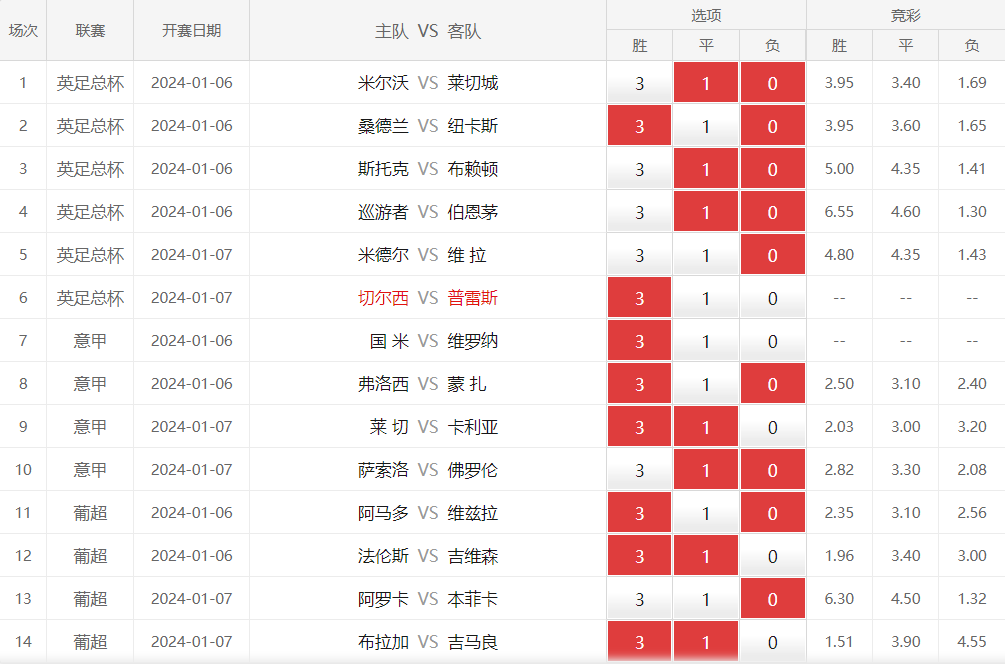Deselect loss option 0 for 萨索洛 VS 佛罗伦

pyautogui.click(x=772, y=469)
